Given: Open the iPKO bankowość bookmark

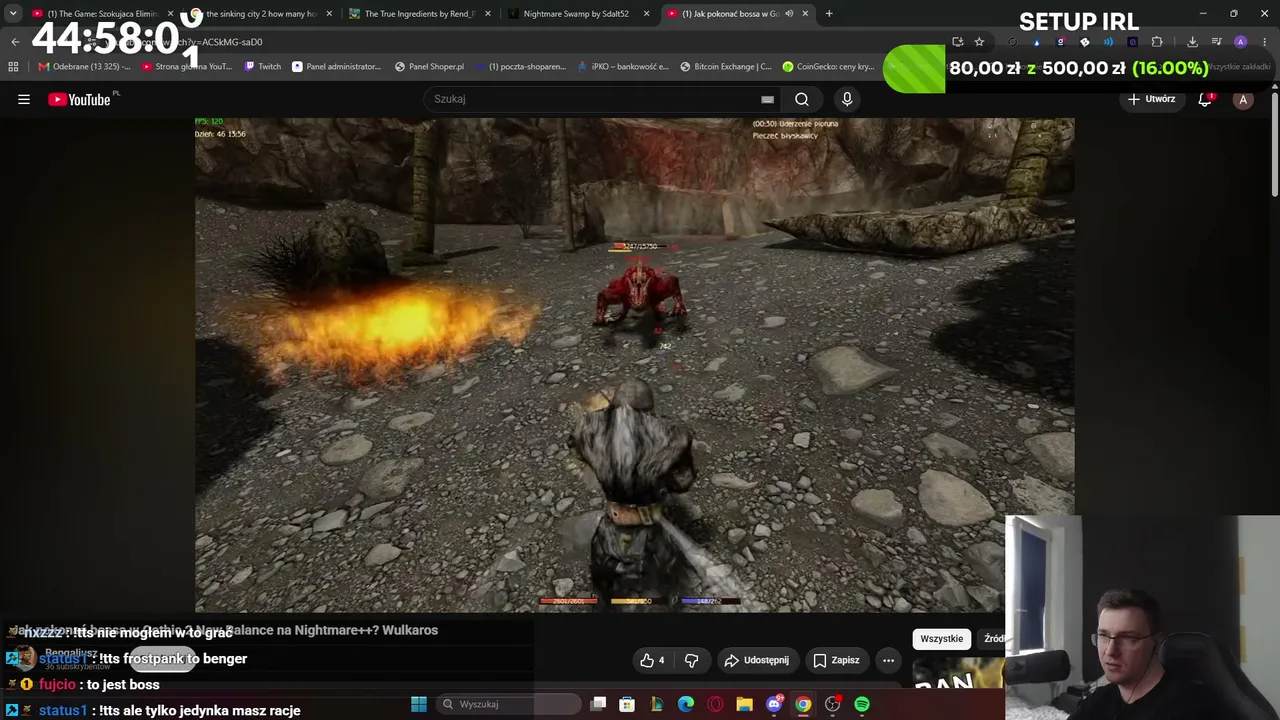Looking at the screenshot, I should [623, 67].
